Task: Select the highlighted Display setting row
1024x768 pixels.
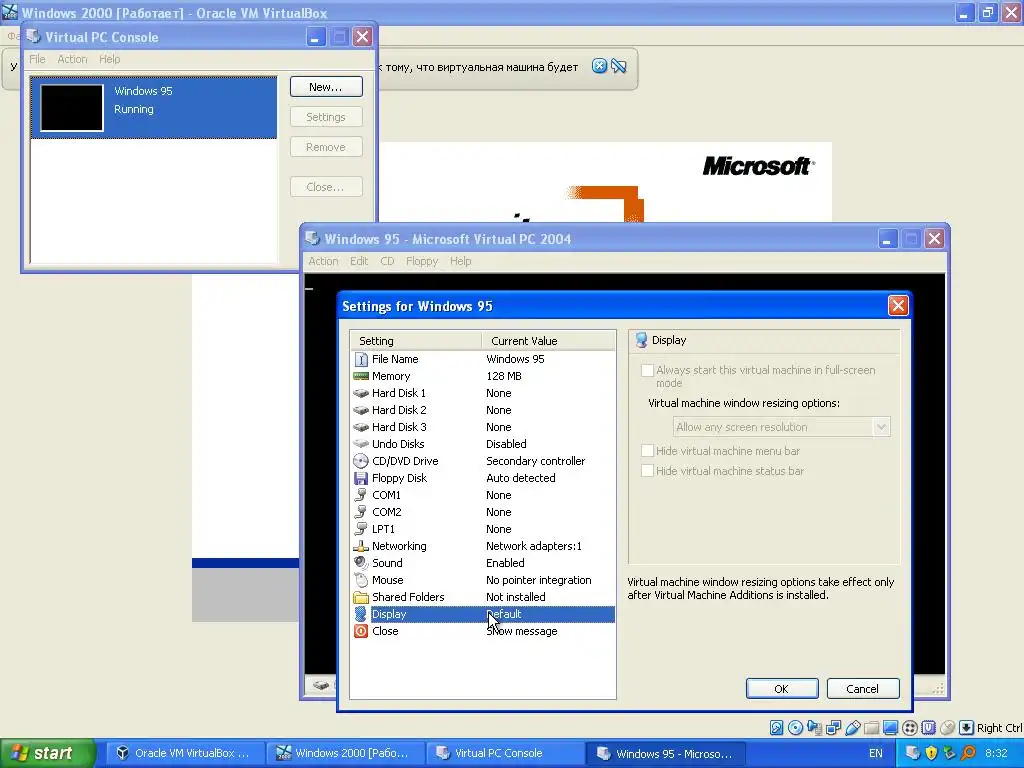Action: point(483,614)
